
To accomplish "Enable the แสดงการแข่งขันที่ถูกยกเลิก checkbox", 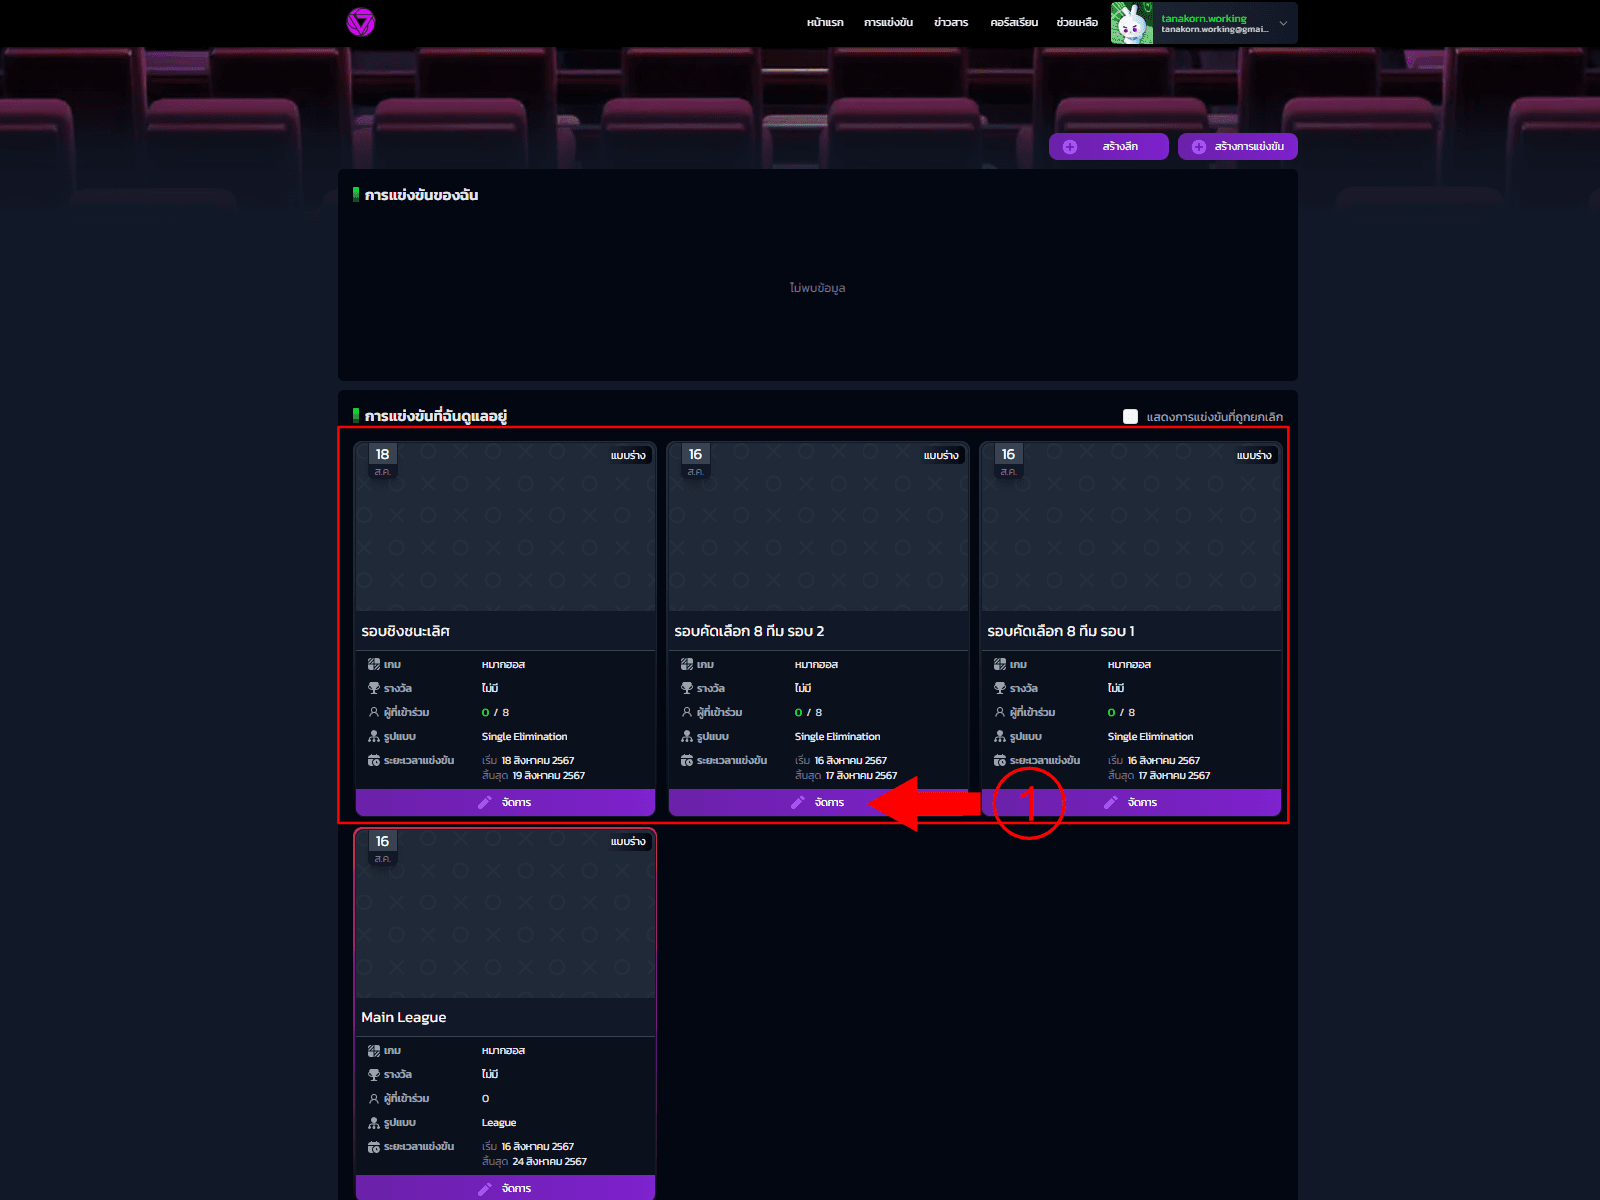I will (x=1130, y=417).
